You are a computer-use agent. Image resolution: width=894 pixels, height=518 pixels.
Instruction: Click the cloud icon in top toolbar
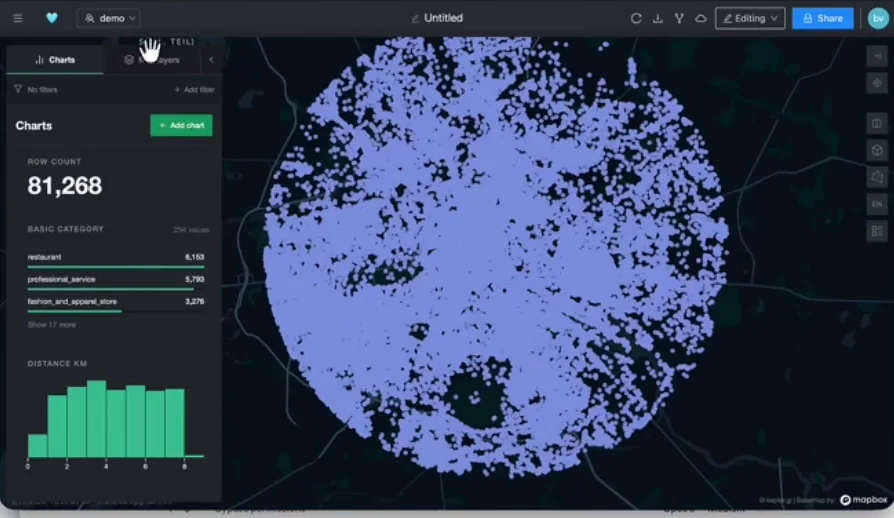[x=701, y=18]
